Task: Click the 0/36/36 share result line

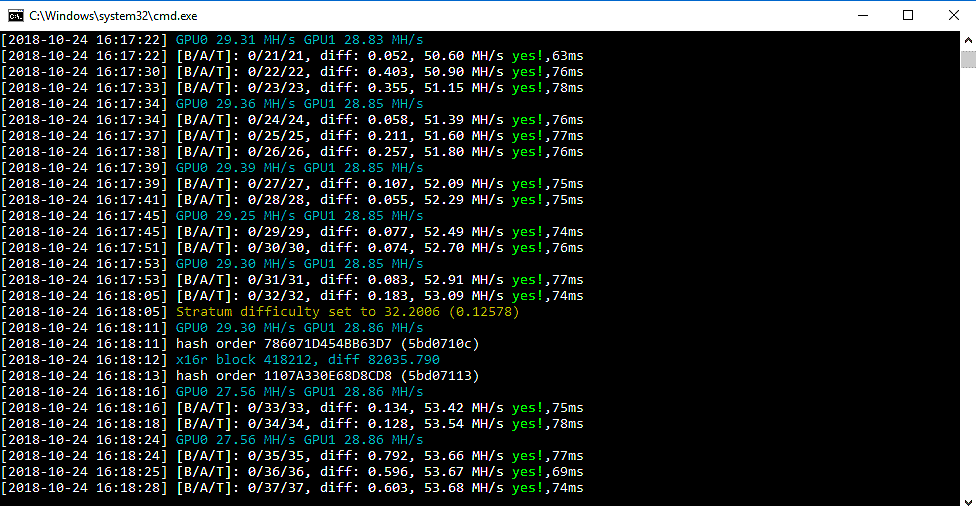Action: [293, 472]
